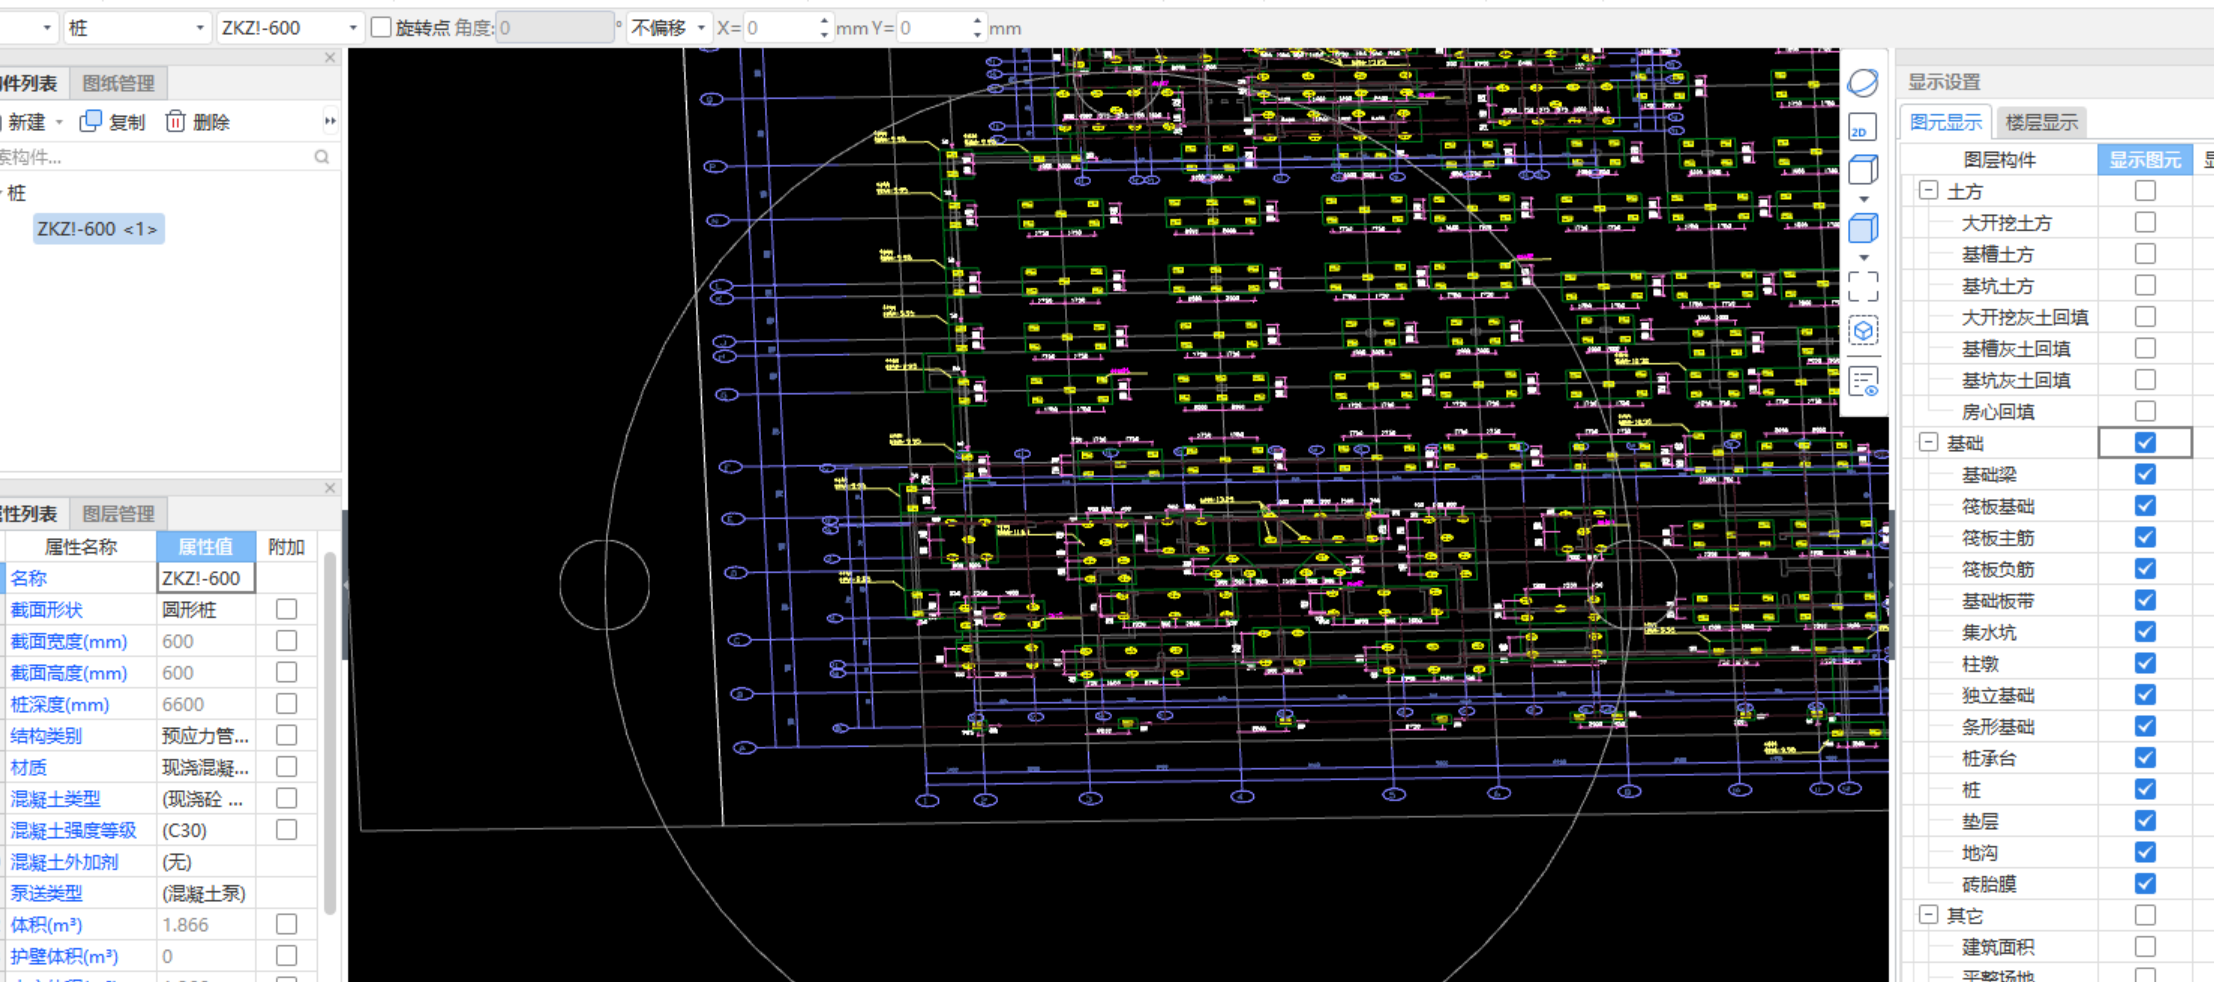Click the search magnifier icon
Viewport: 2214px width, 982px height.
pos(322,157)
